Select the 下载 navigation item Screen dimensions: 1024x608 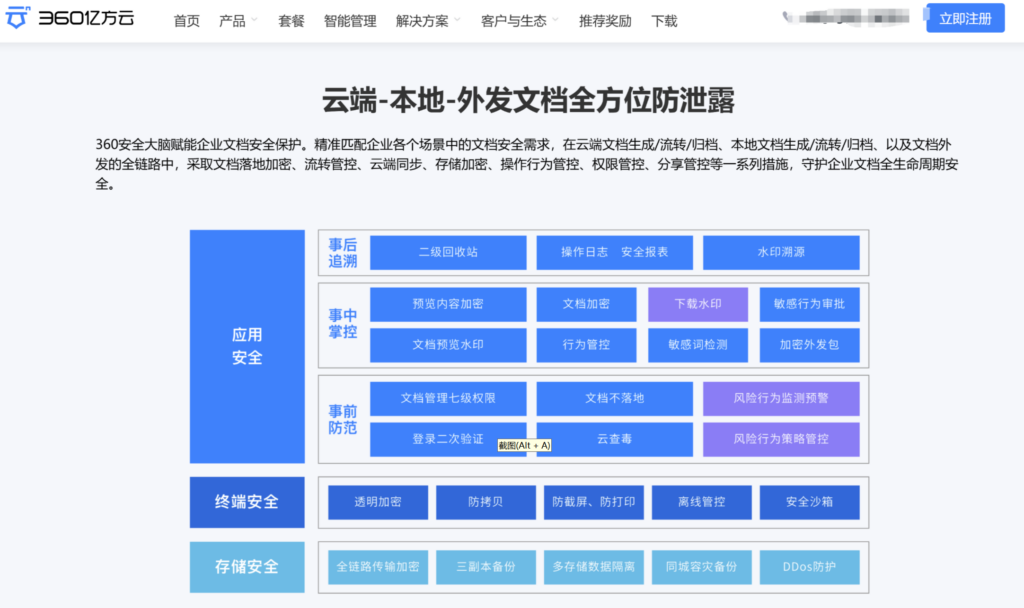click(663, 19)
